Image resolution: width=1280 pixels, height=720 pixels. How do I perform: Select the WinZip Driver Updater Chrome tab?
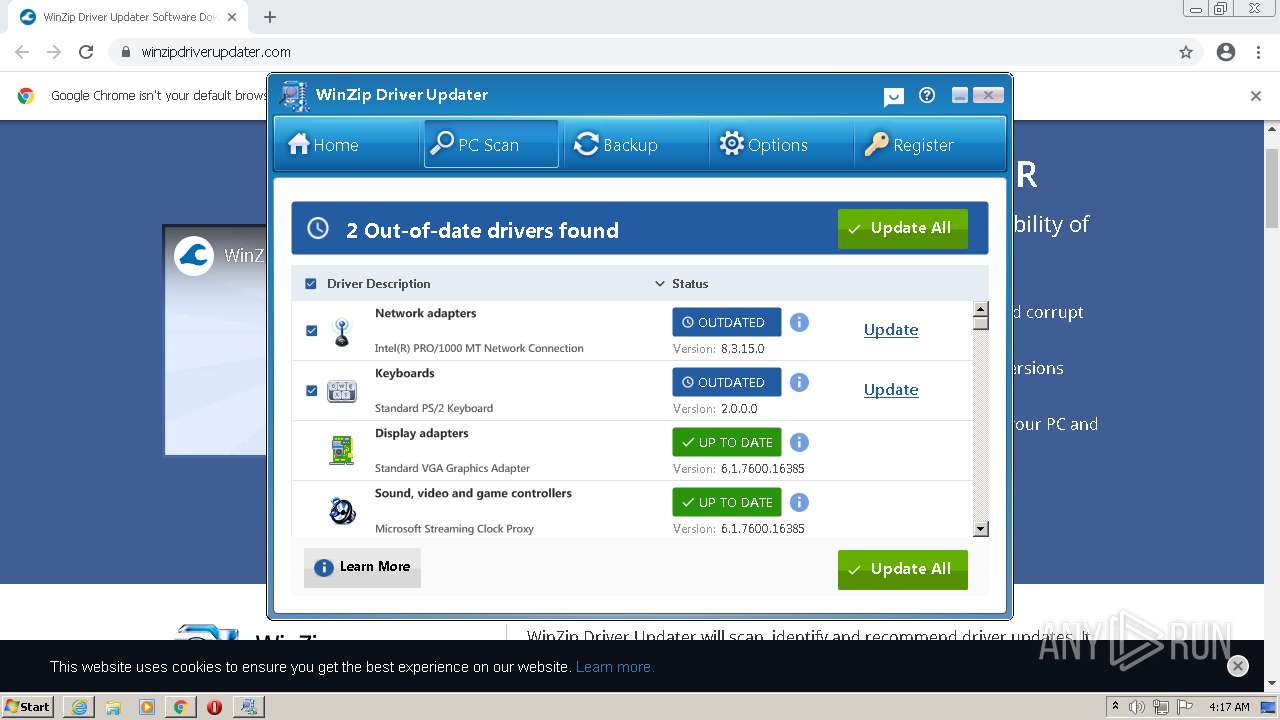pos(128,17)
